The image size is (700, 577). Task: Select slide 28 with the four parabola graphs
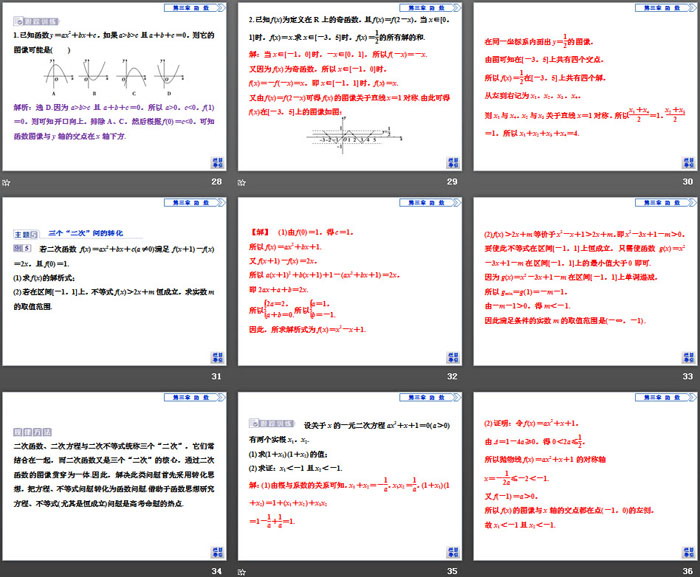pyautogui.click(x=114, y=88)
